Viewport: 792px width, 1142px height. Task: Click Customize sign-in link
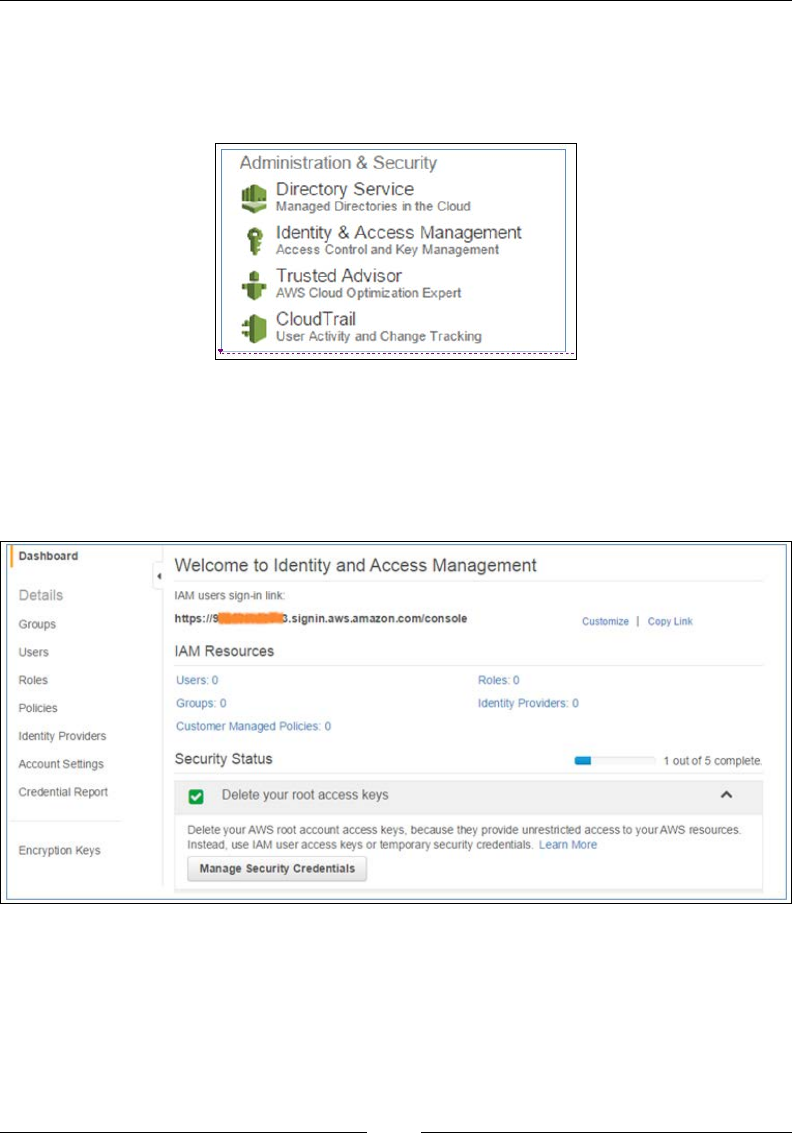pyautogui.click(x=605, y=621)
